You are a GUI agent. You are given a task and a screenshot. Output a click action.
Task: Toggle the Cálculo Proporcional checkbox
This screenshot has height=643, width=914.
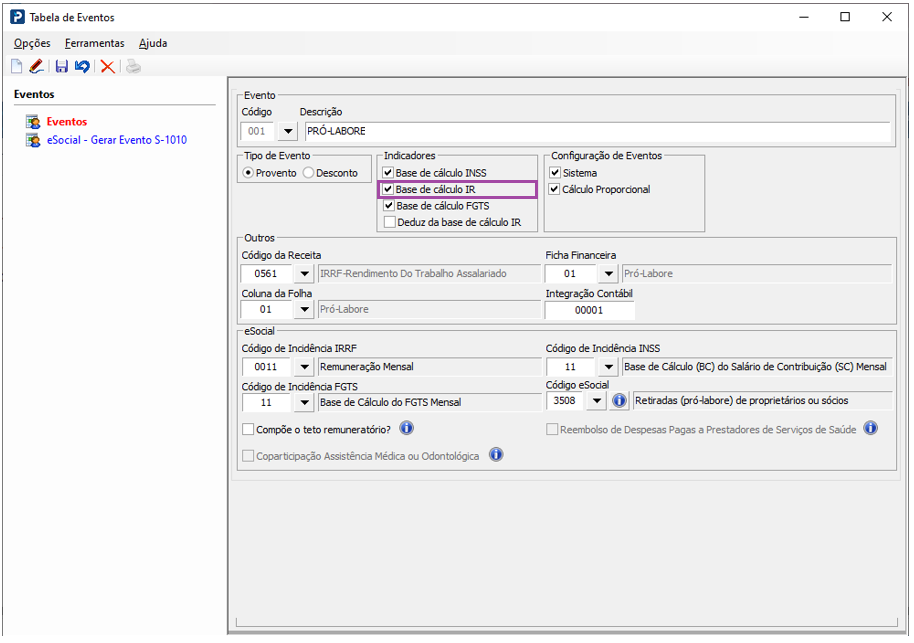point(555,189)
